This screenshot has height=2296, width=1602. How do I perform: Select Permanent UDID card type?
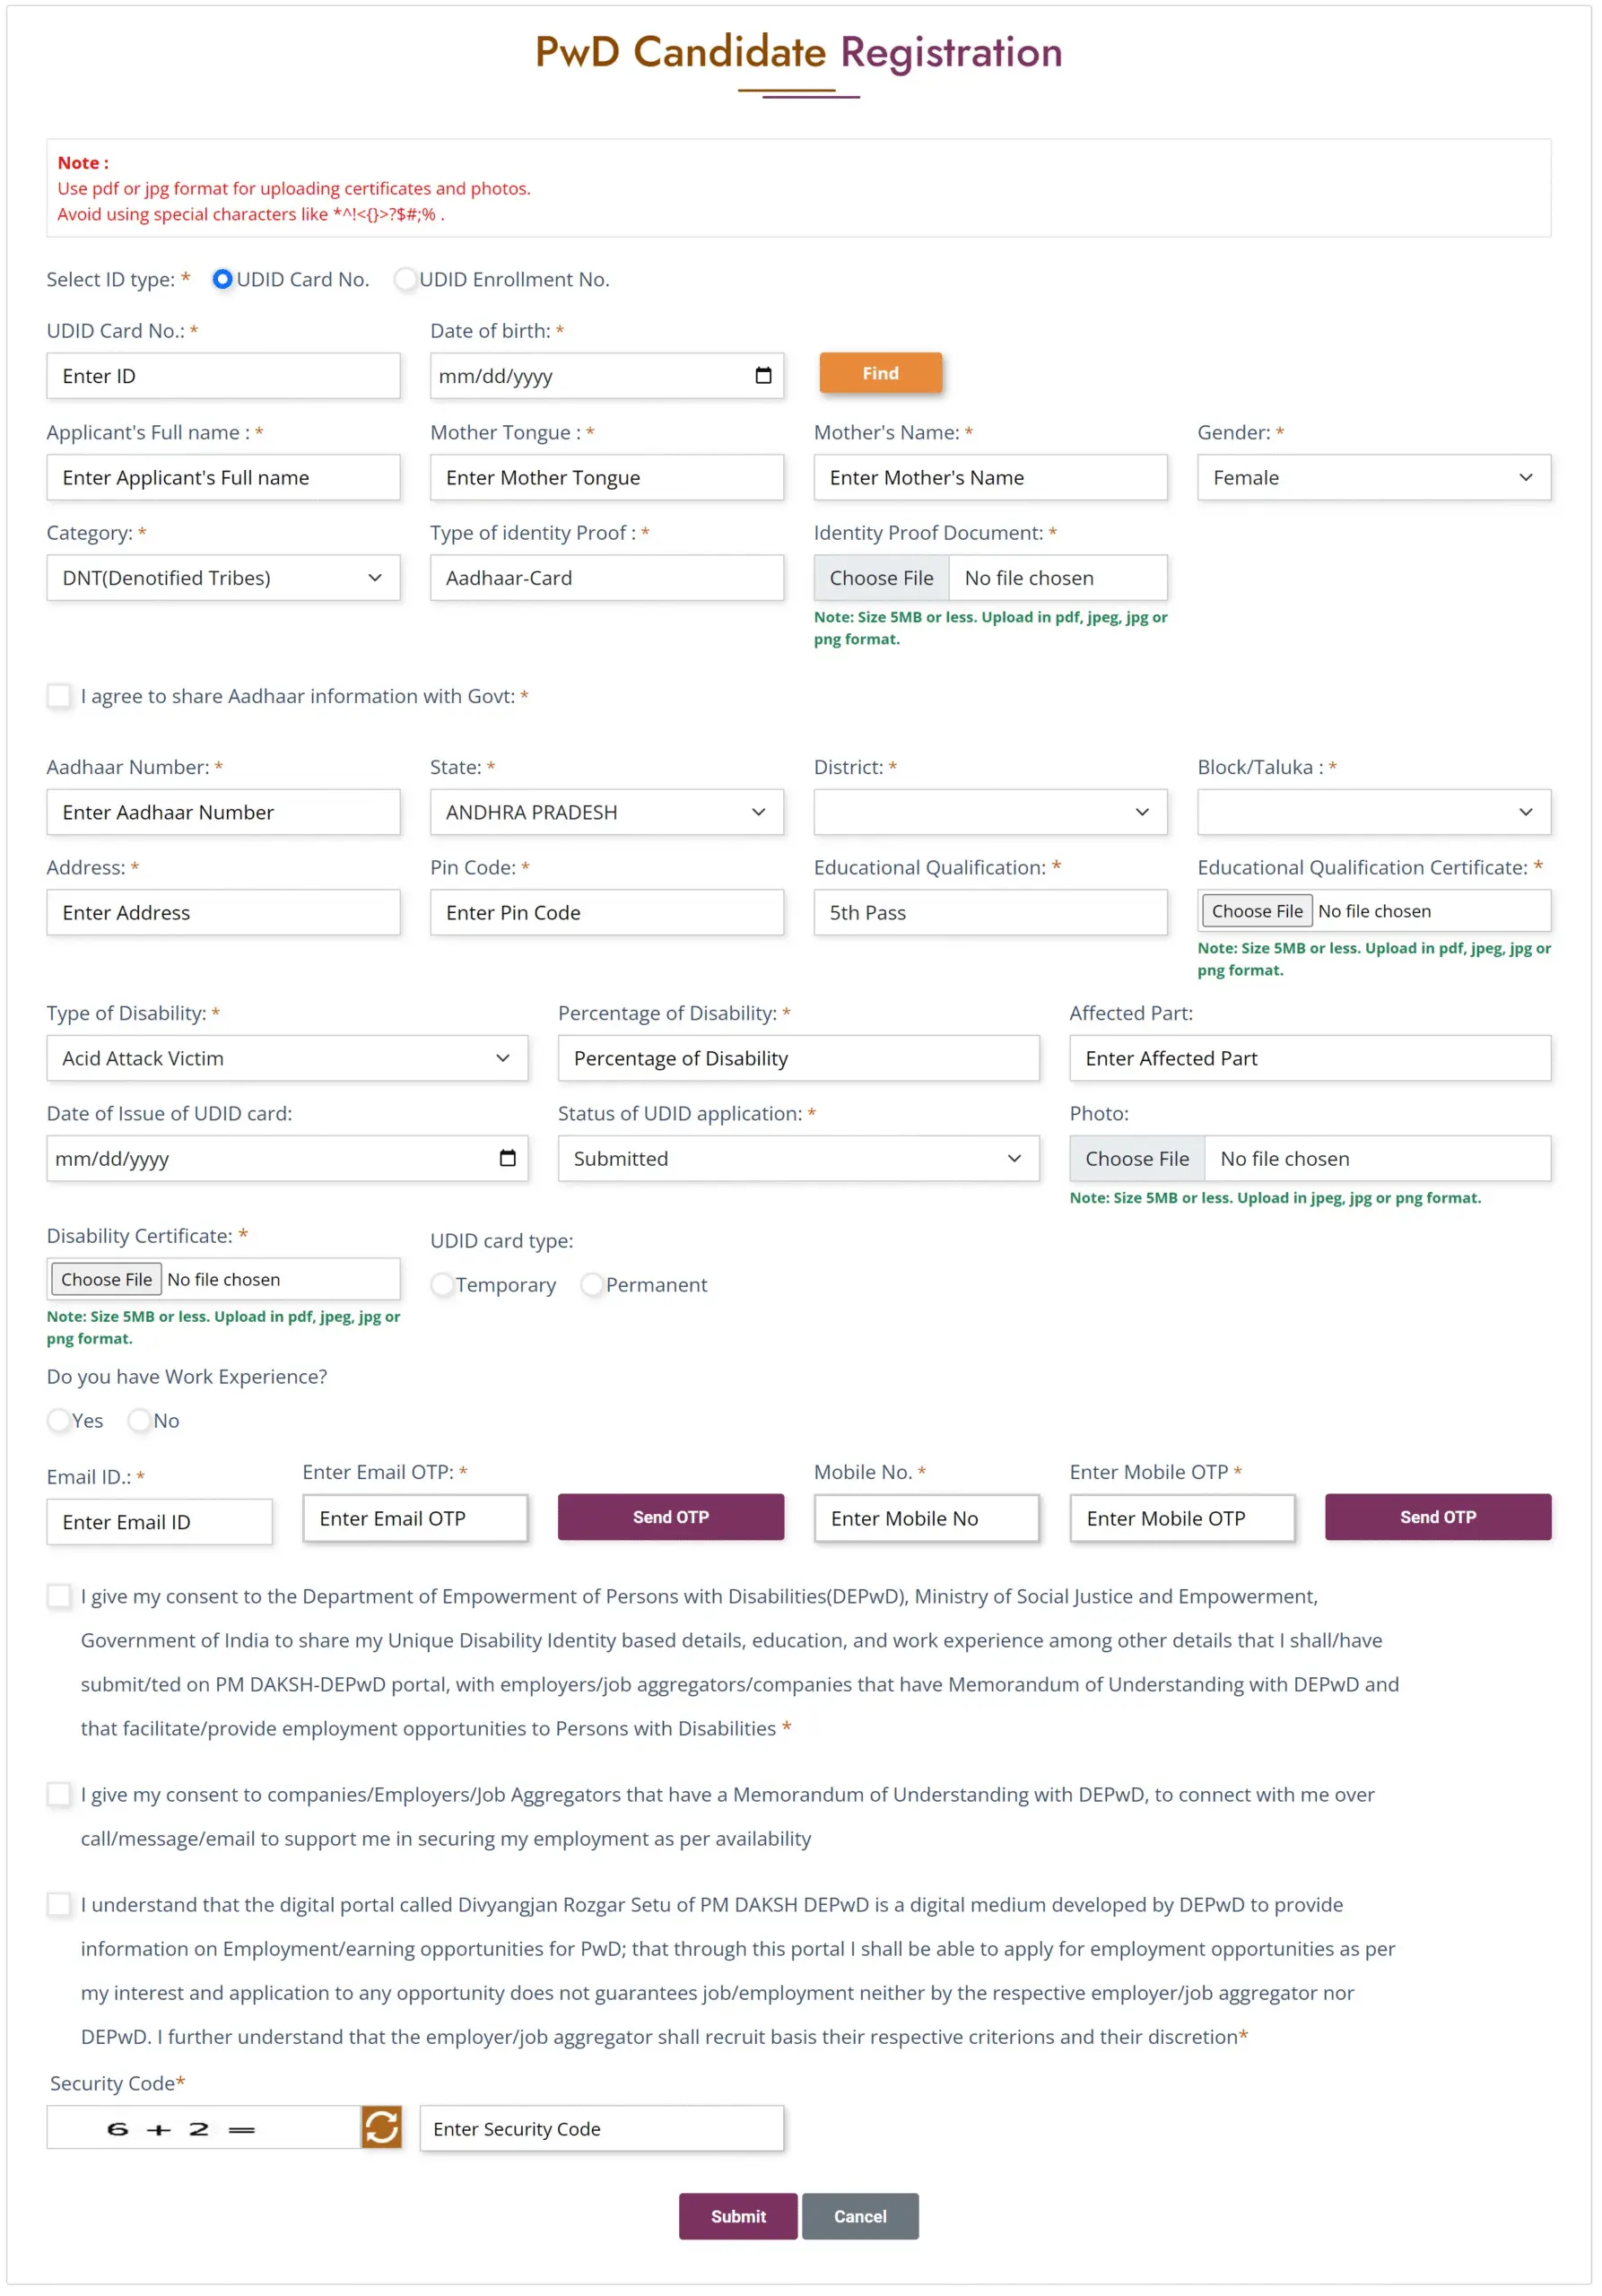[592, 1284]
